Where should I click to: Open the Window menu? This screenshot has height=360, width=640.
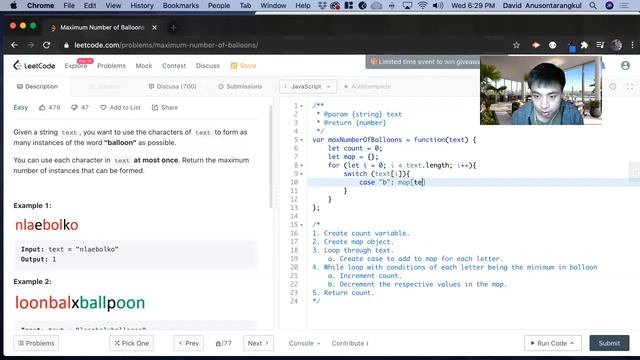273,5
